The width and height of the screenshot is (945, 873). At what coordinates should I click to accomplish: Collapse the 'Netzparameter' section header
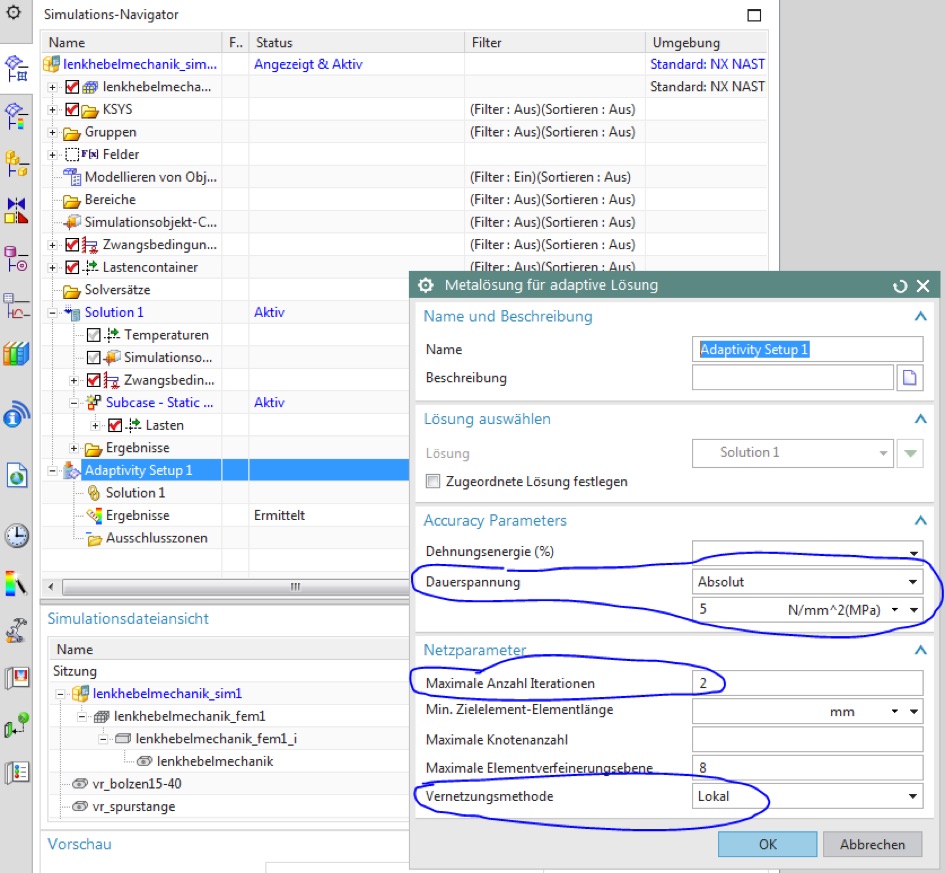[x=919, y=651]
